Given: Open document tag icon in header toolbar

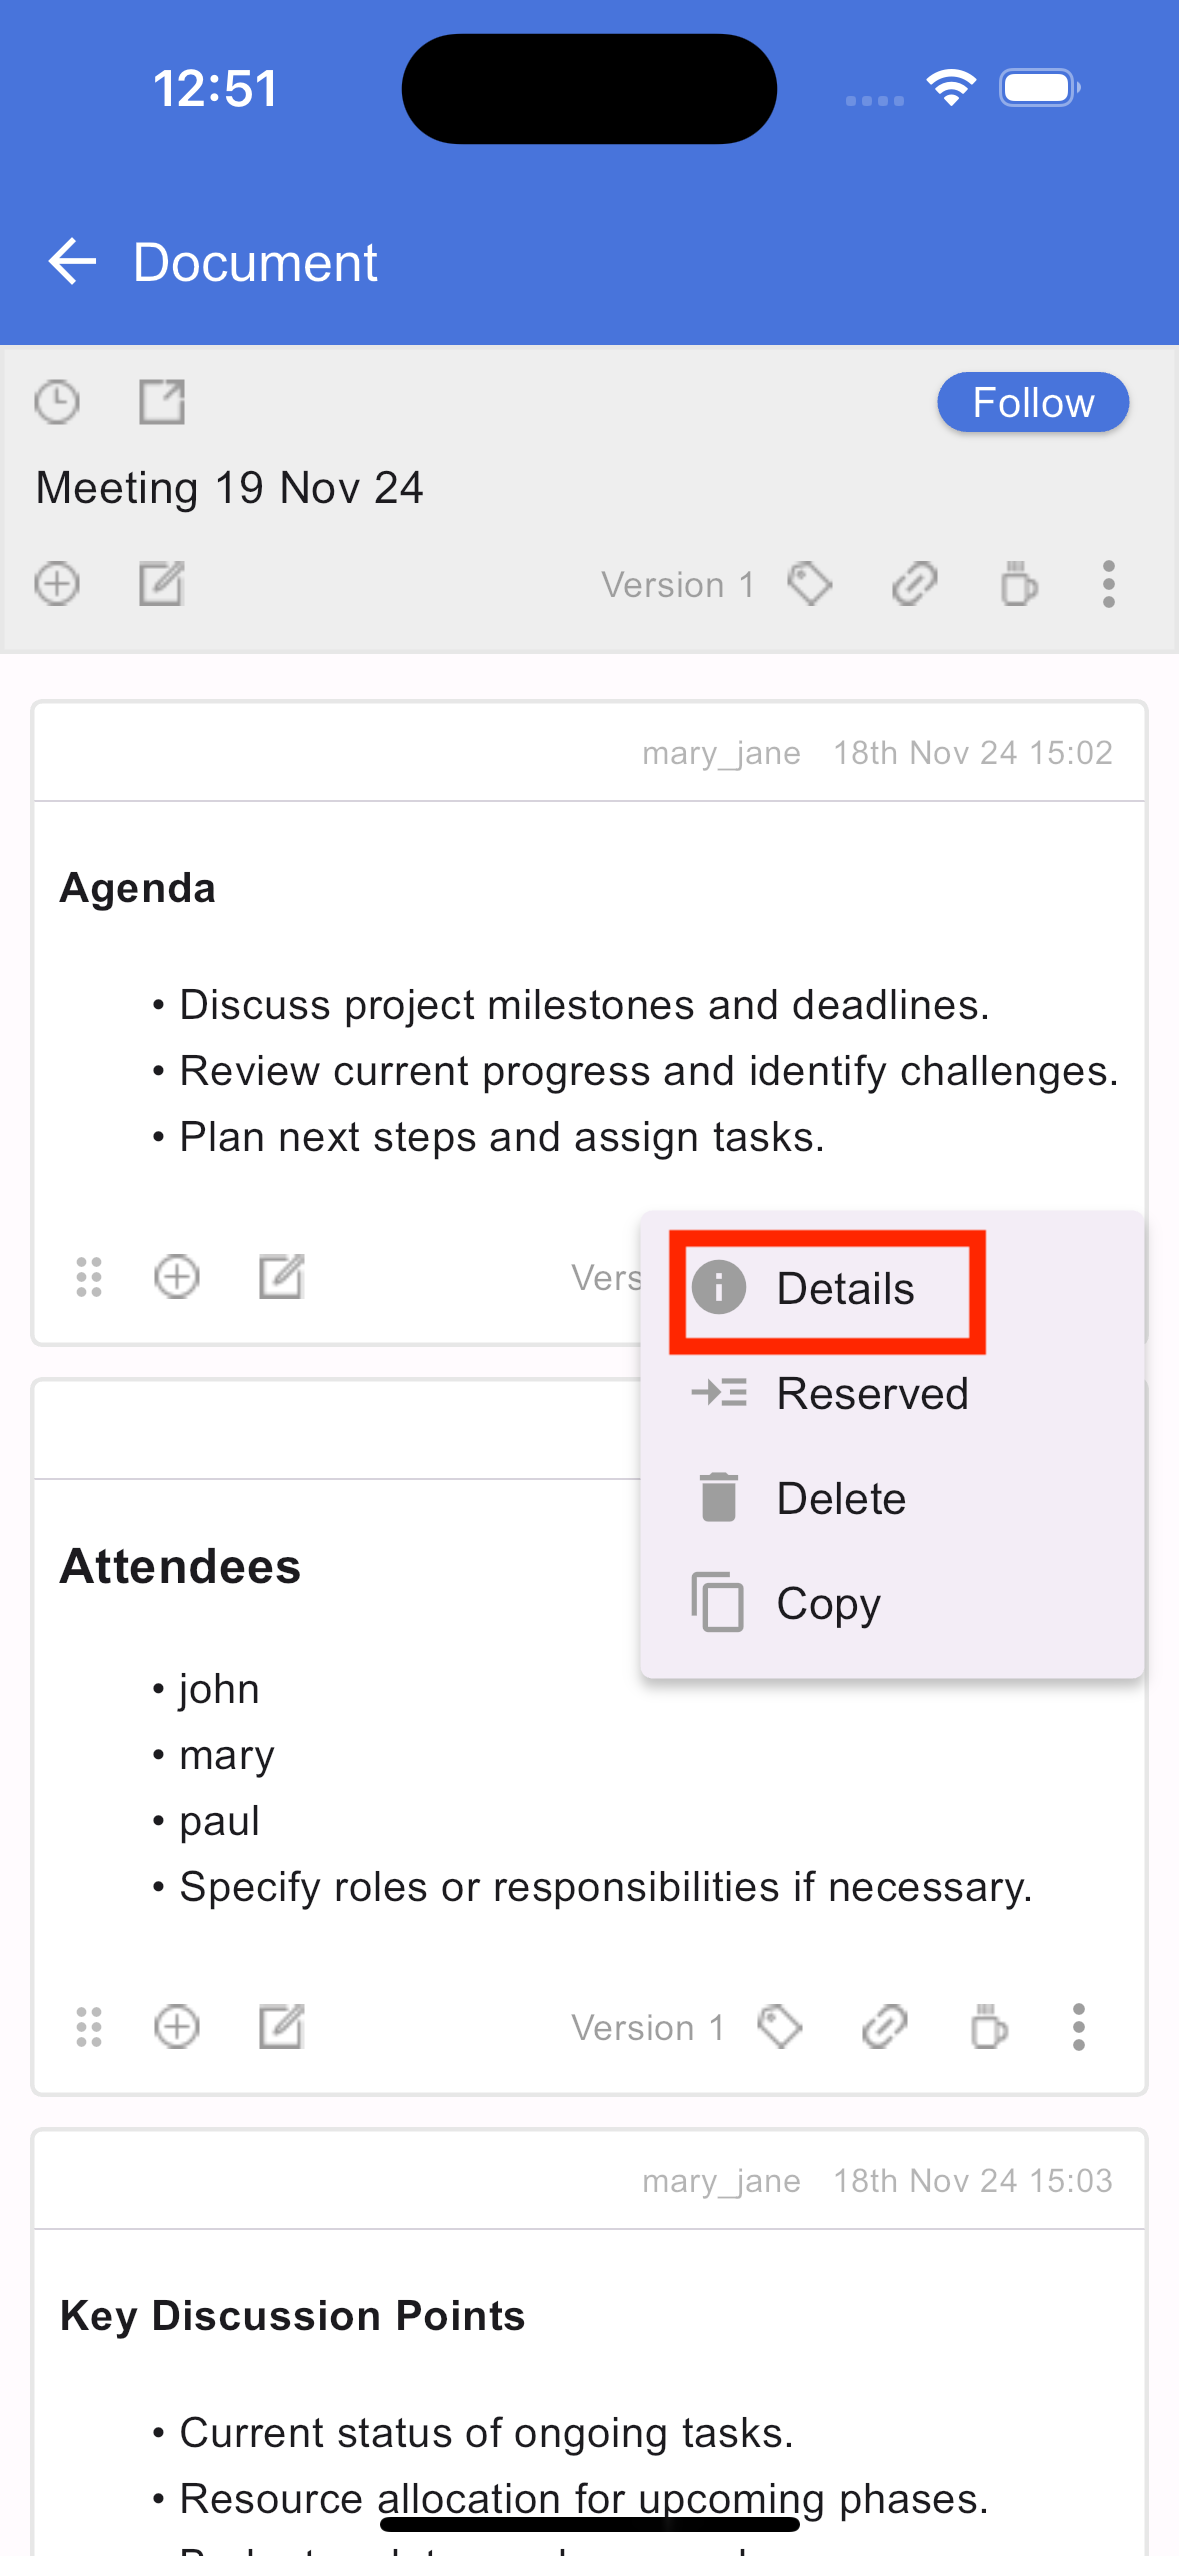Looking at the screenshot, I should tap(810, 584).
